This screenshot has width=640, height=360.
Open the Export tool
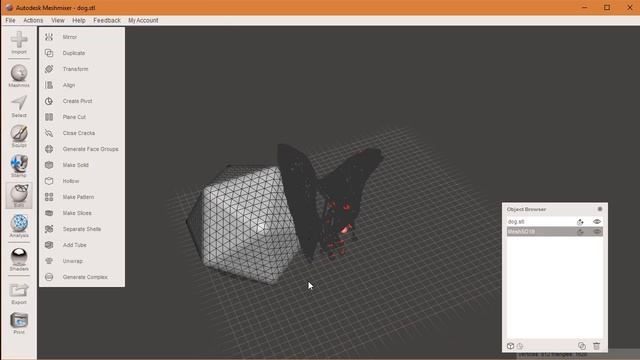coord(19,293)
